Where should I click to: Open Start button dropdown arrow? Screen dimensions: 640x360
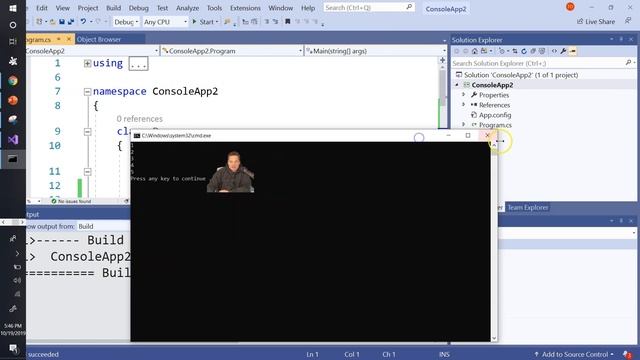click(x=217, y=22)
